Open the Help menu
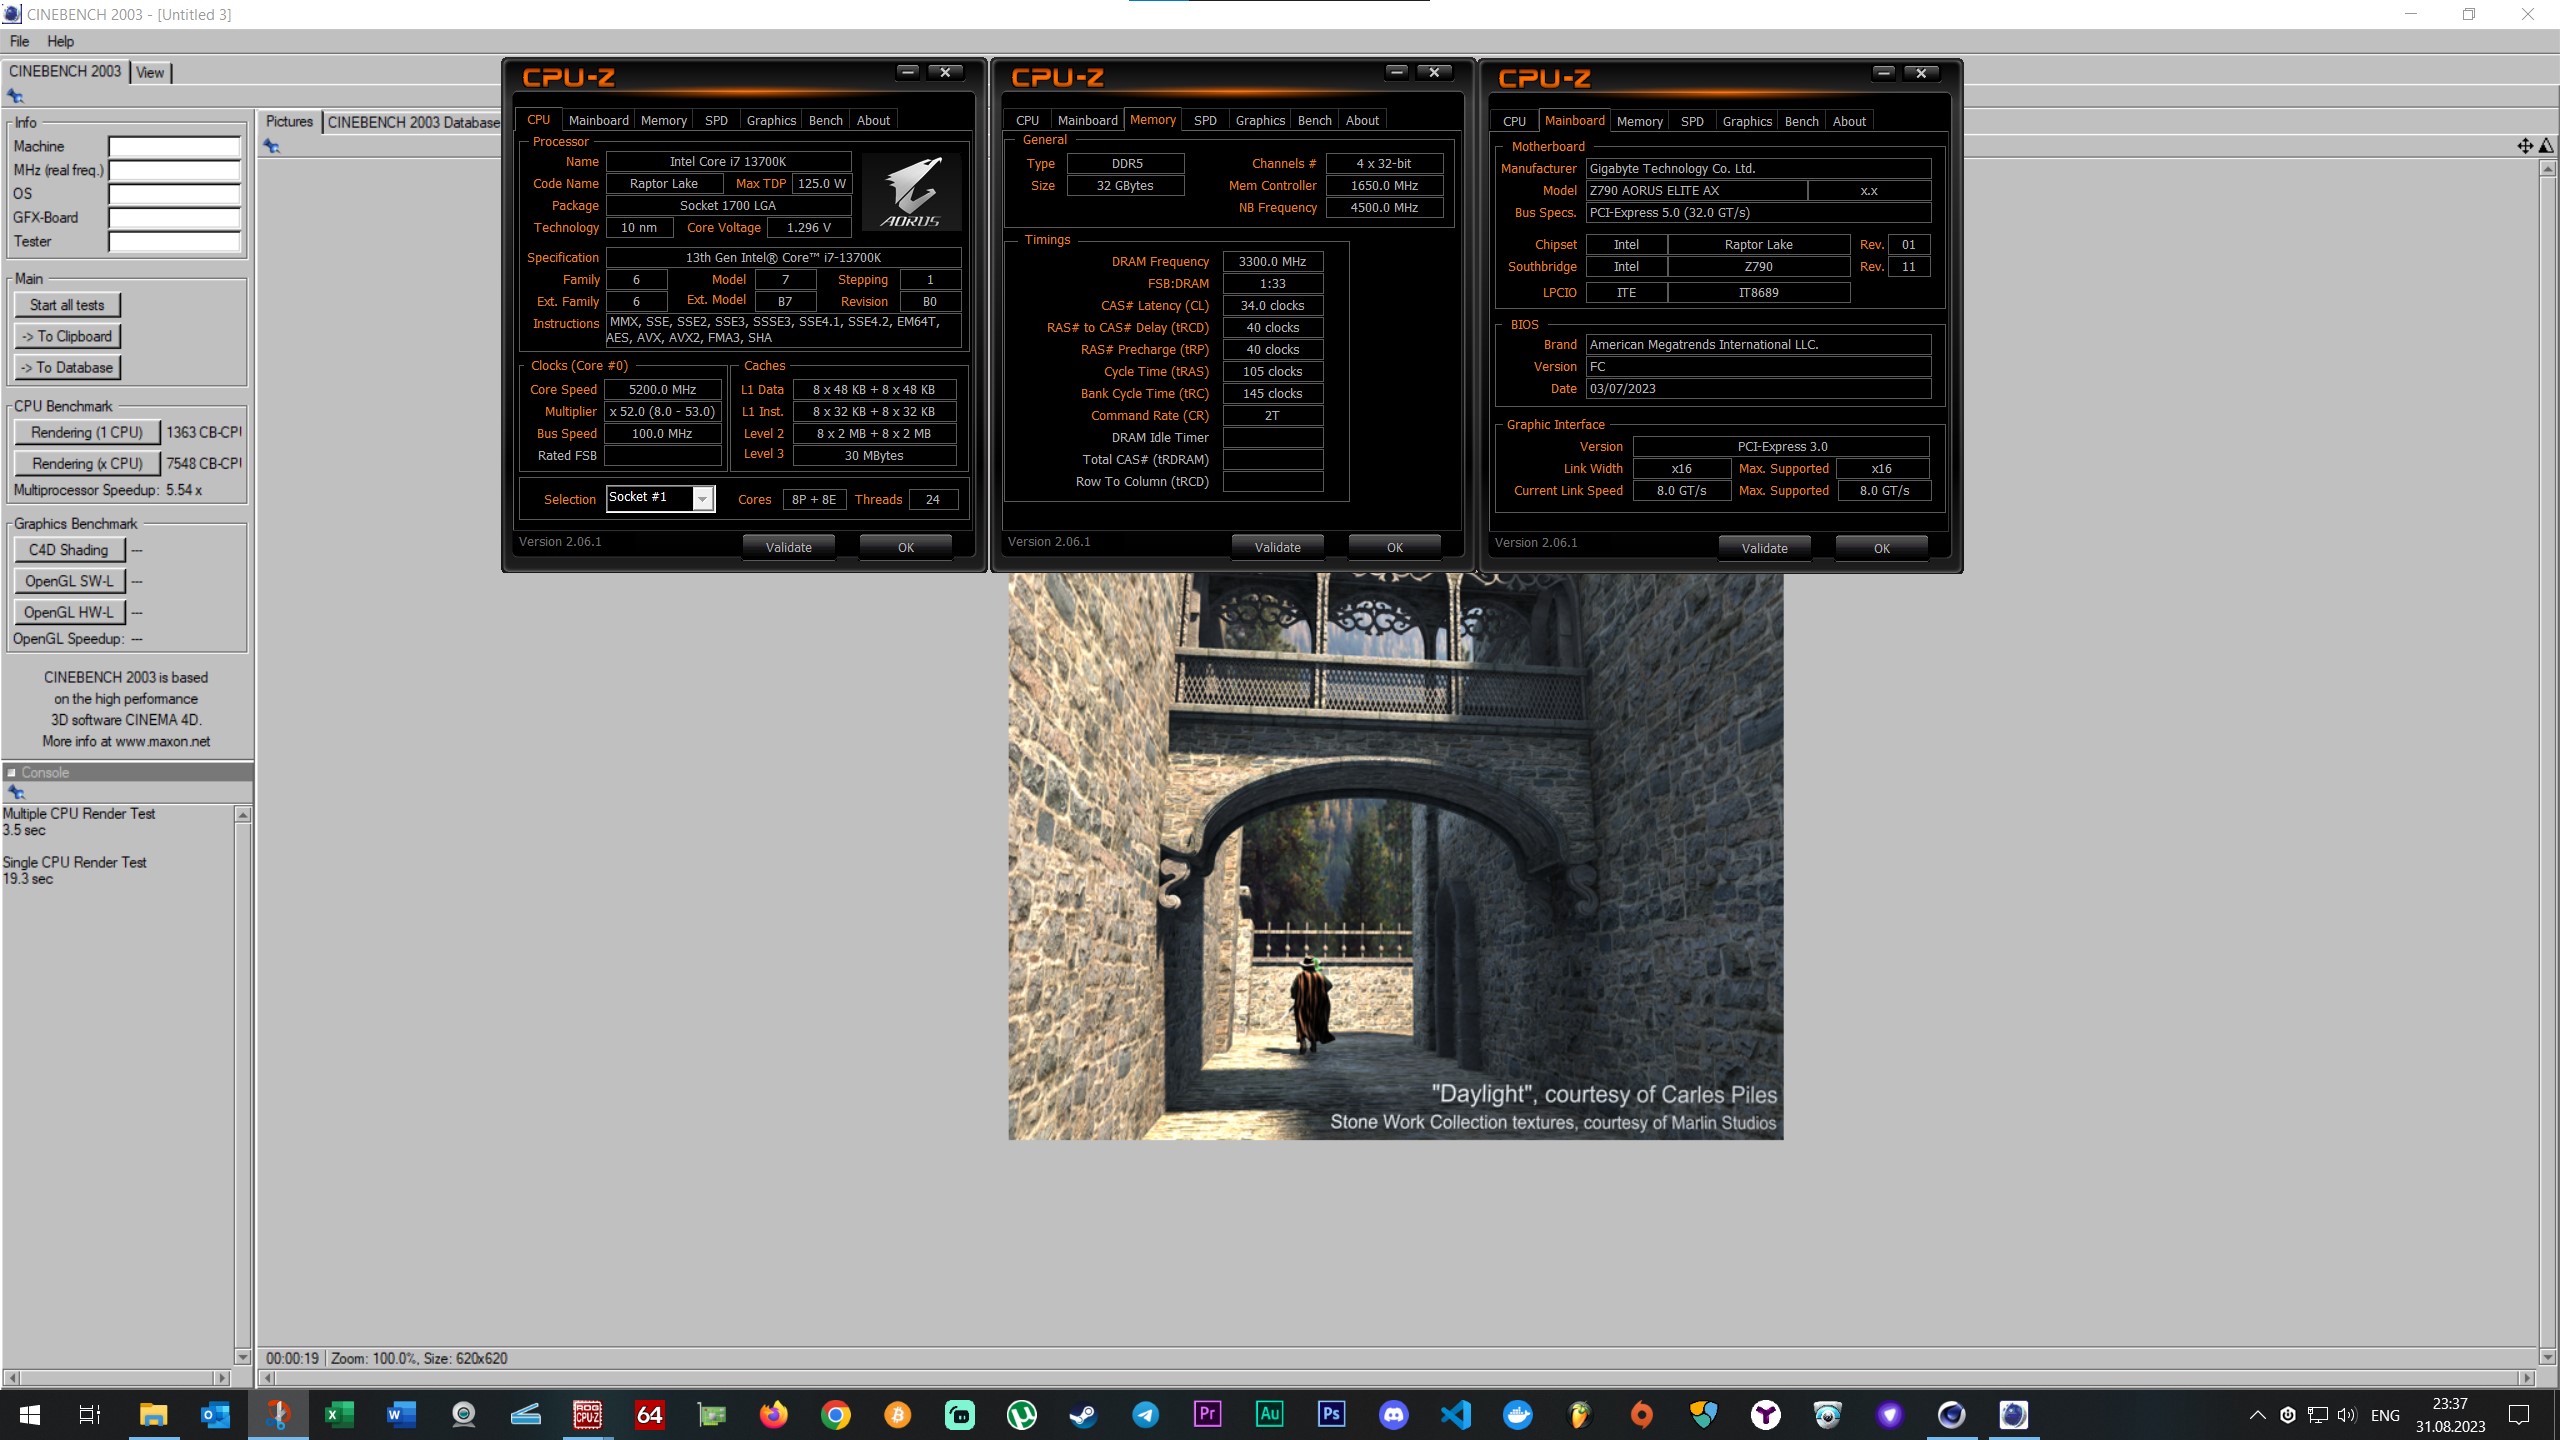This screenshot has width=2560, height=1440. pyautogui.click(x=60, y=41)
